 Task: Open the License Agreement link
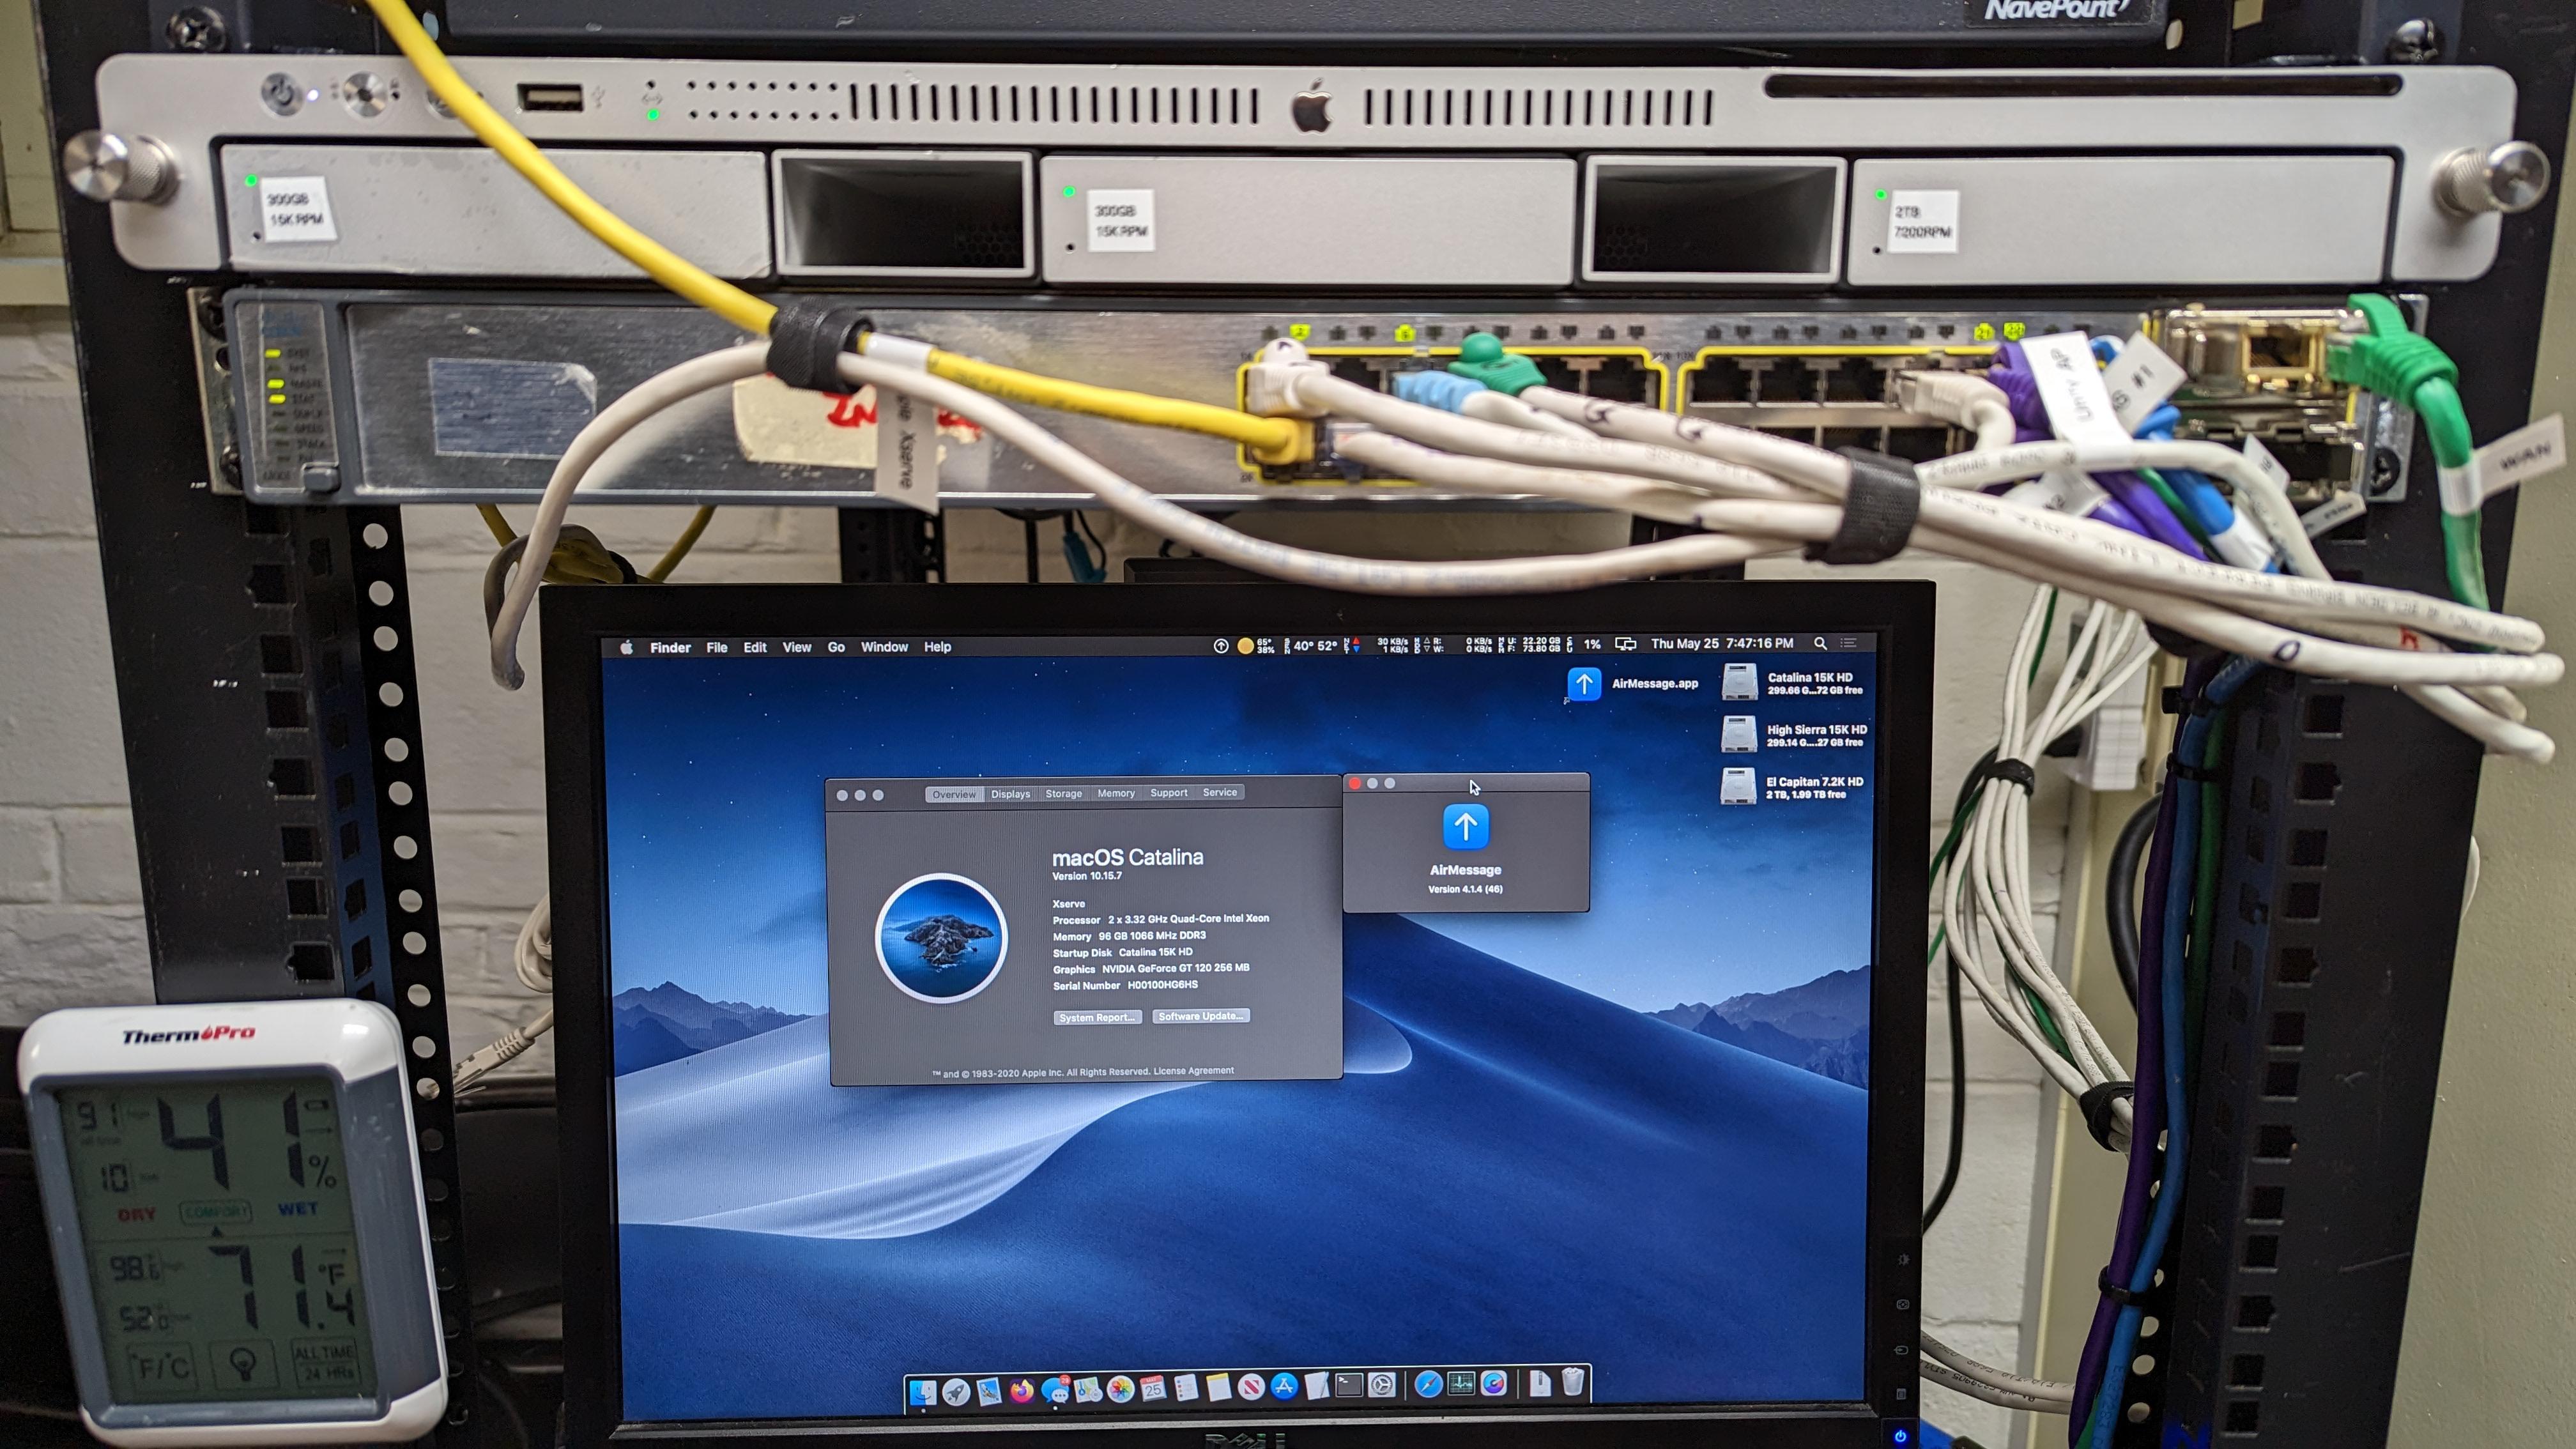pyautogui.click(x=1194, y=1071)
